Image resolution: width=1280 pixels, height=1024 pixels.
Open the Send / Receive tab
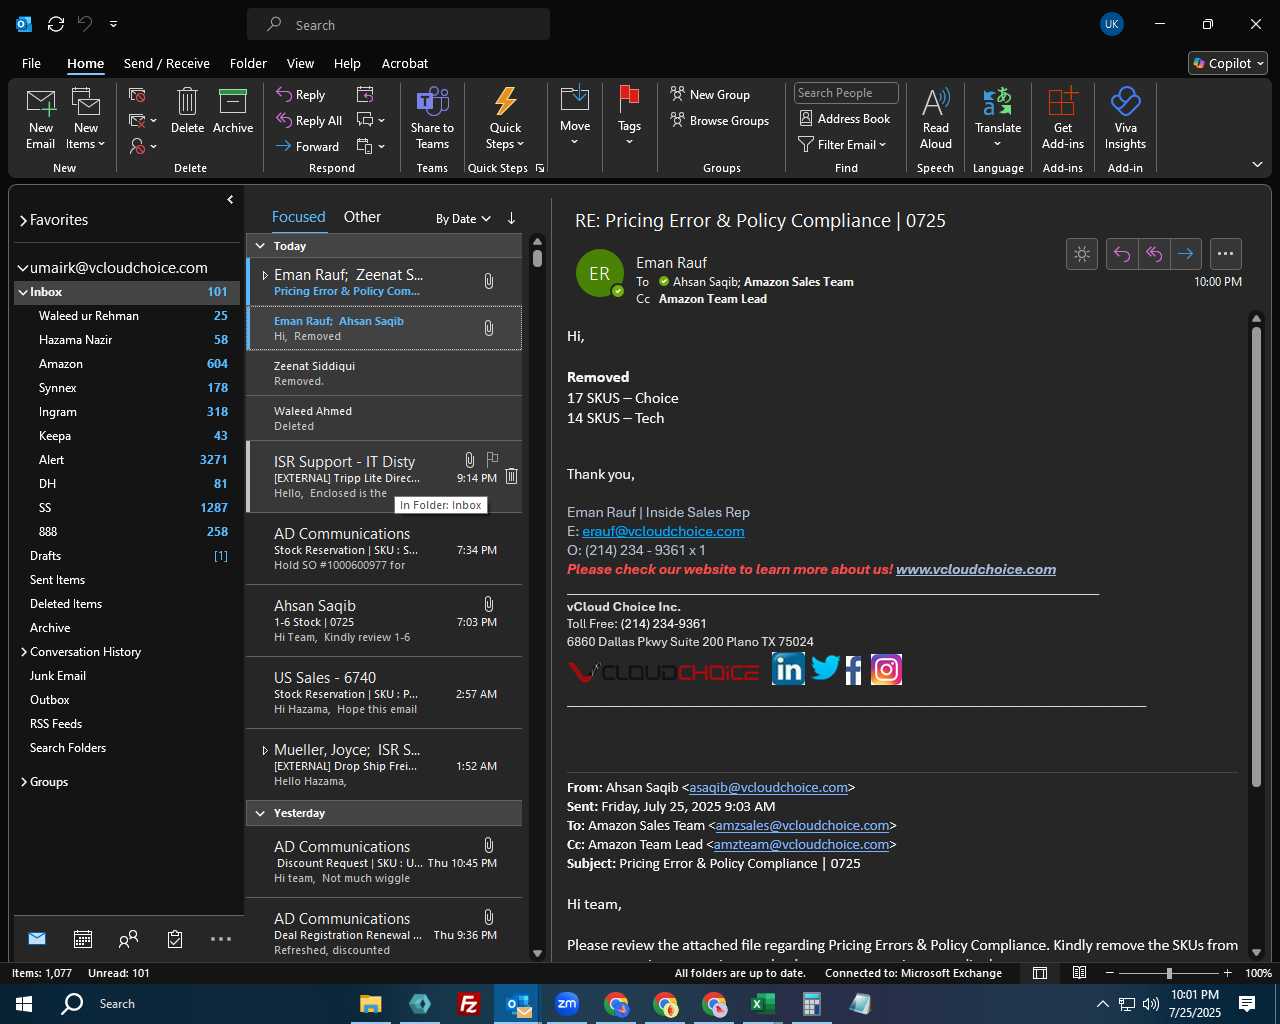[167, 63]
